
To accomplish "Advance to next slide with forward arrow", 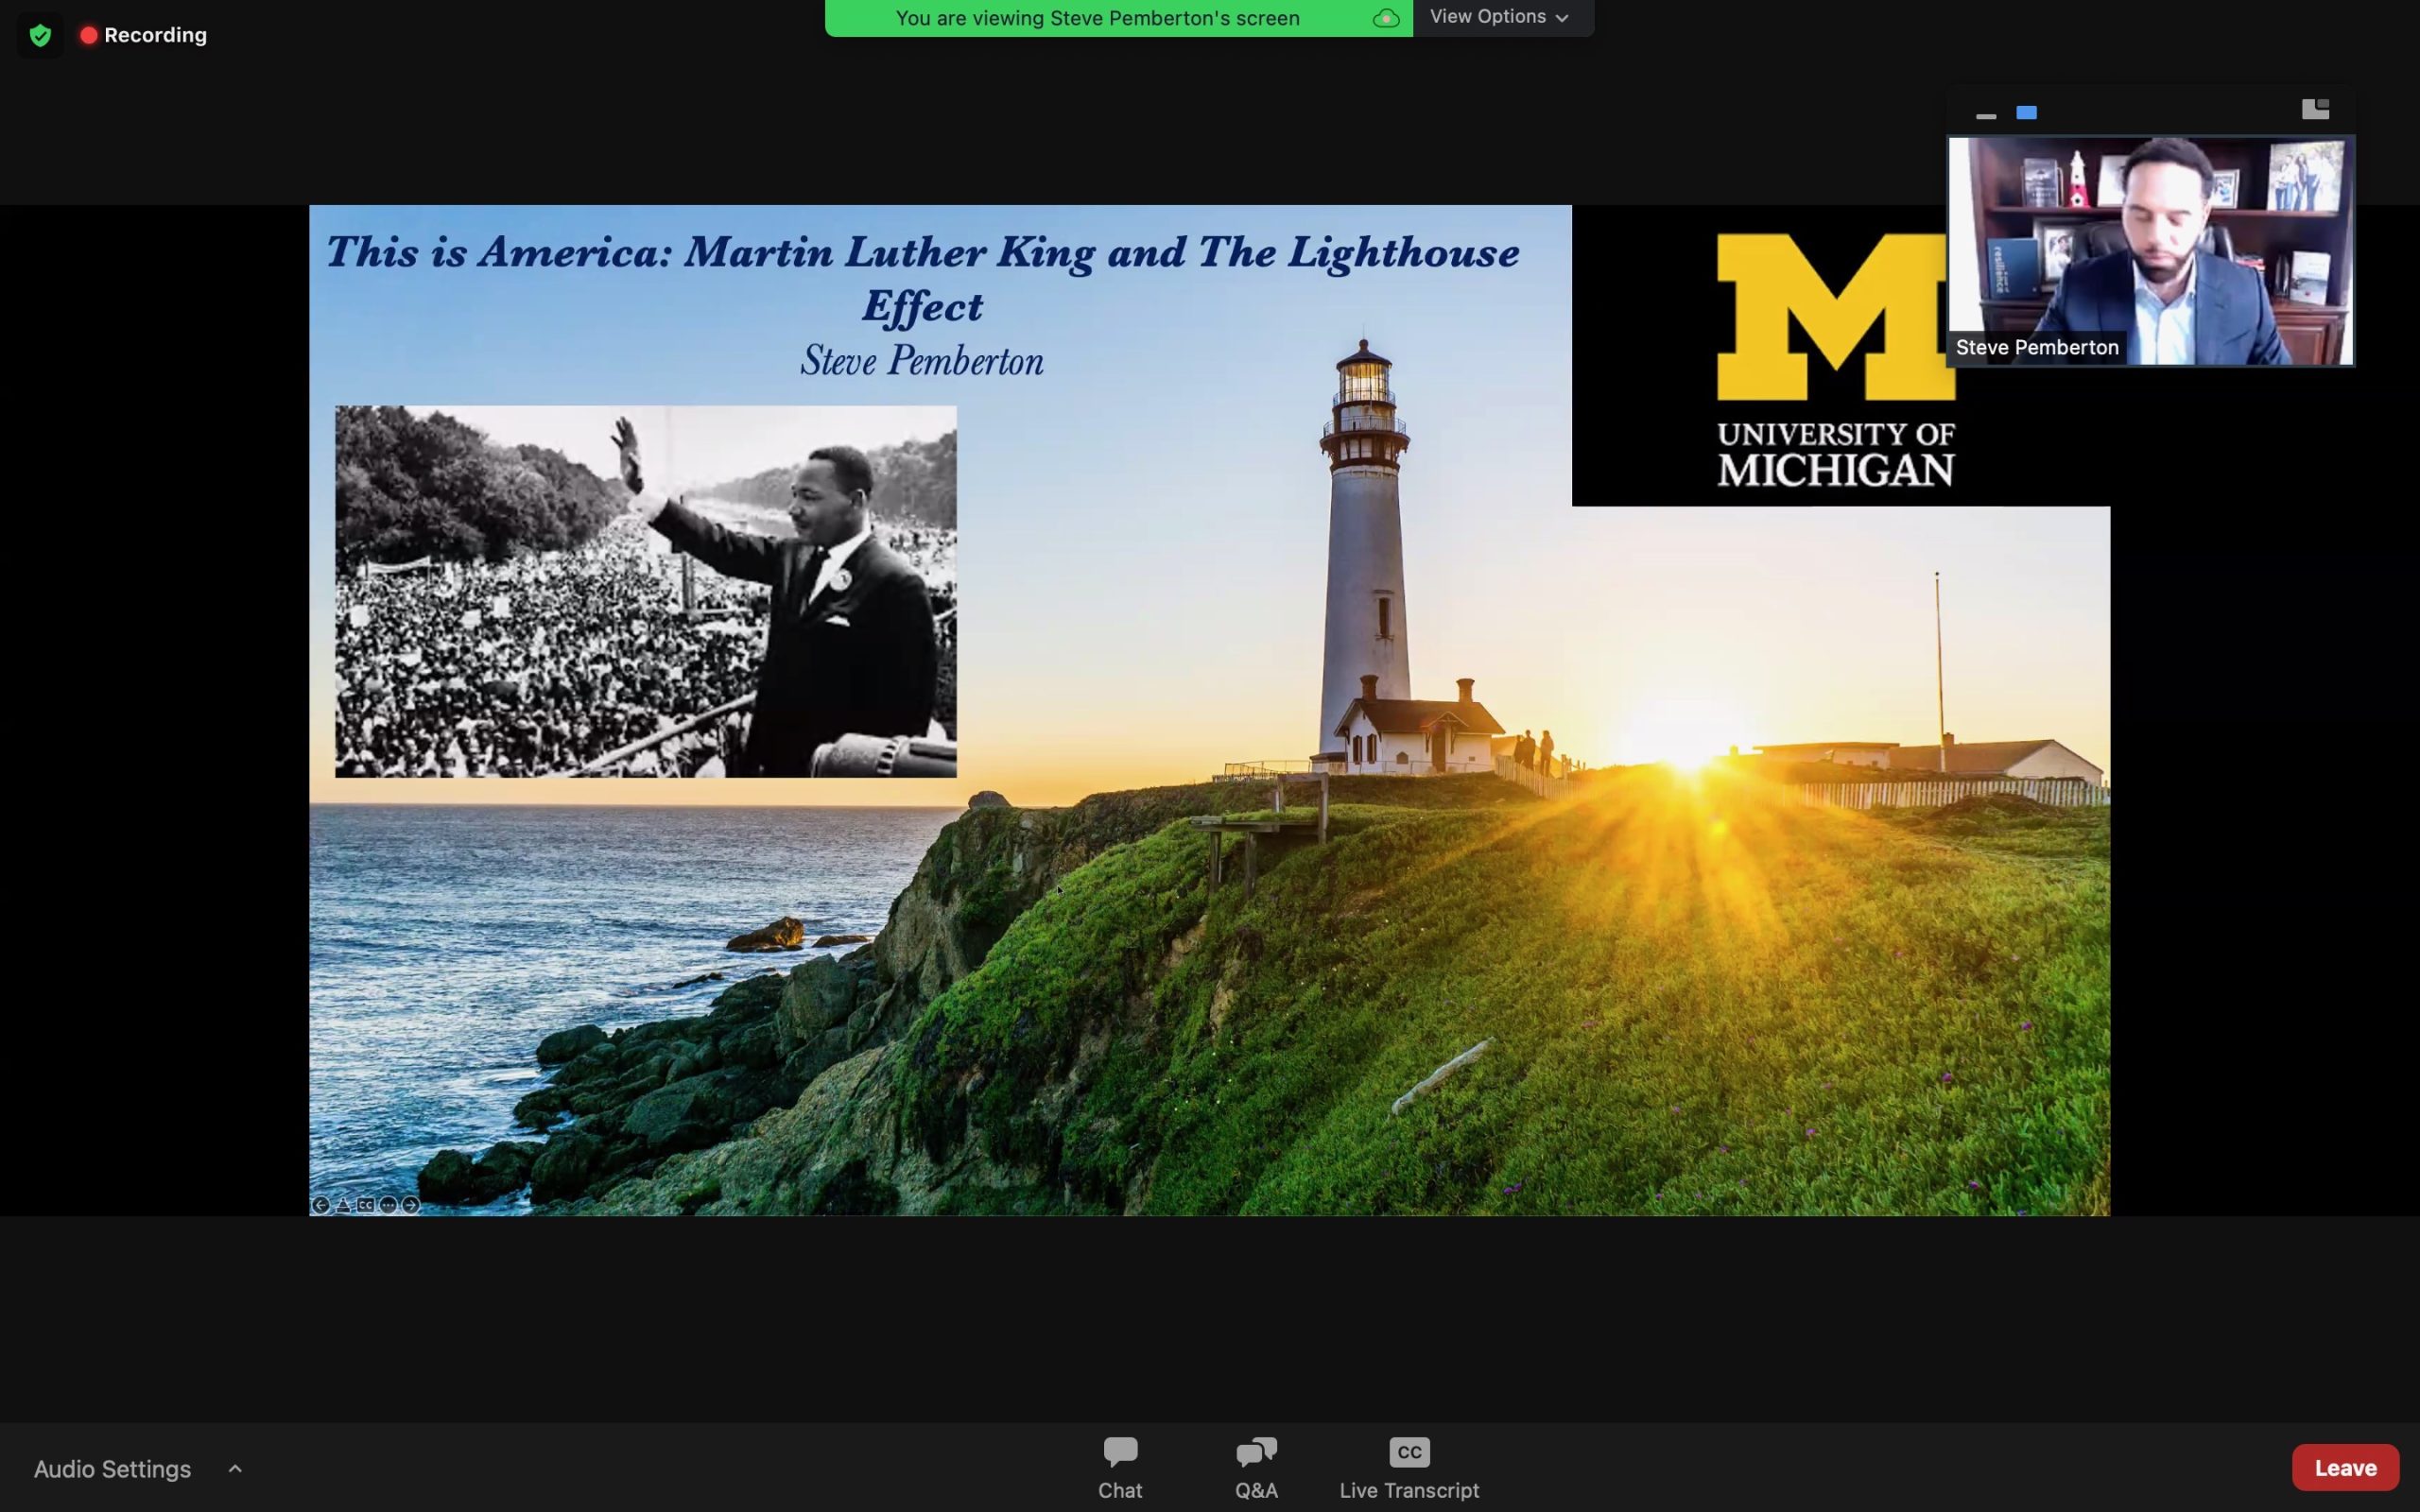I will point(410,1205).
